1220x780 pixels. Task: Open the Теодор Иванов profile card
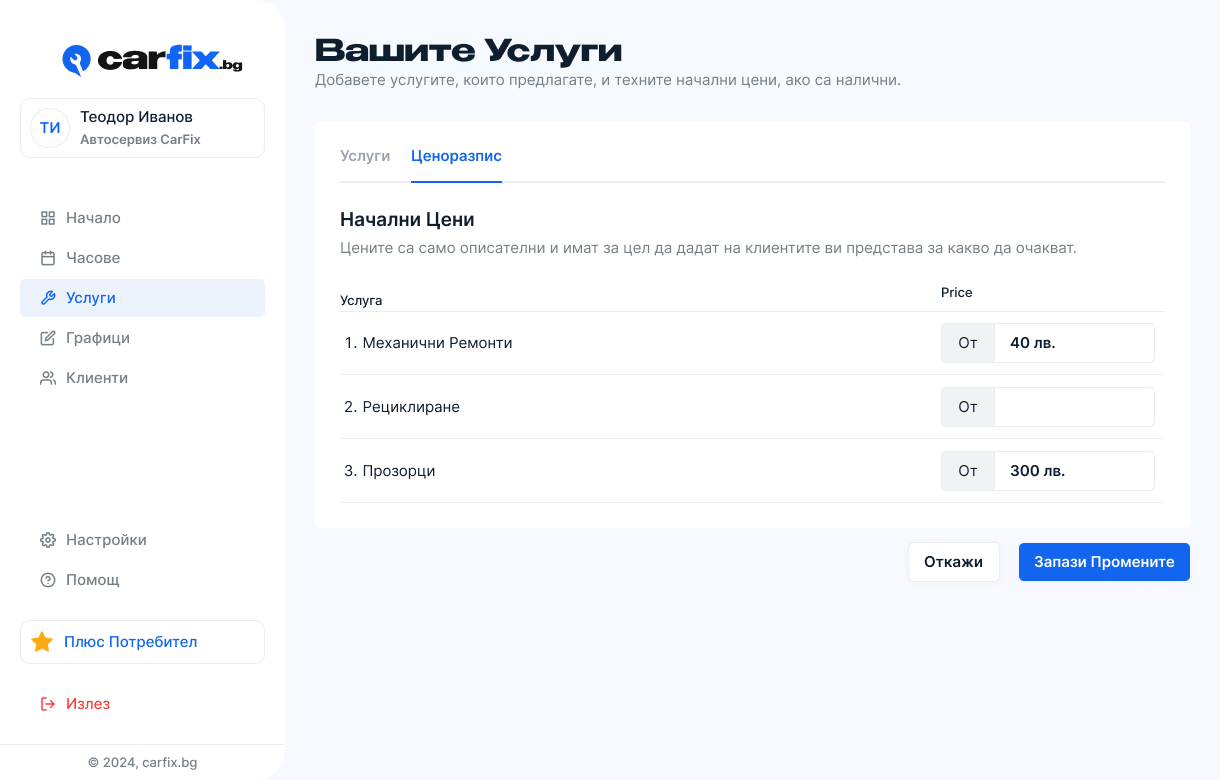coord(142,128)
